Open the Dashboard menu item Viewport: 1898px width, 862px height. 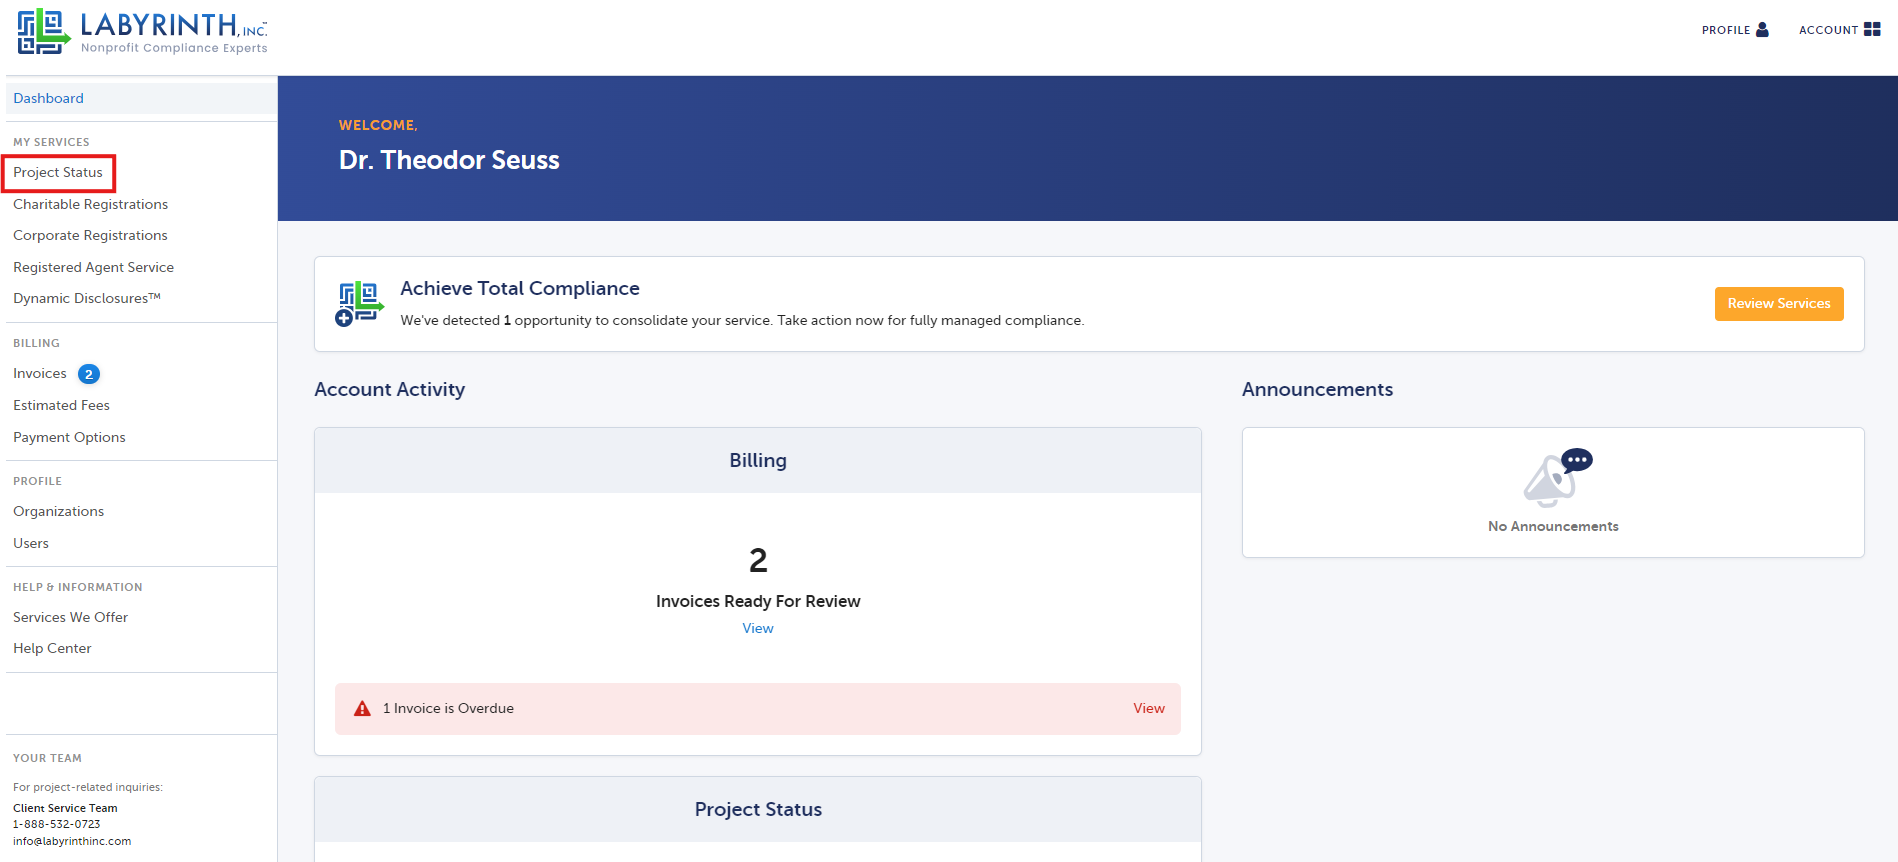[142, 98]
